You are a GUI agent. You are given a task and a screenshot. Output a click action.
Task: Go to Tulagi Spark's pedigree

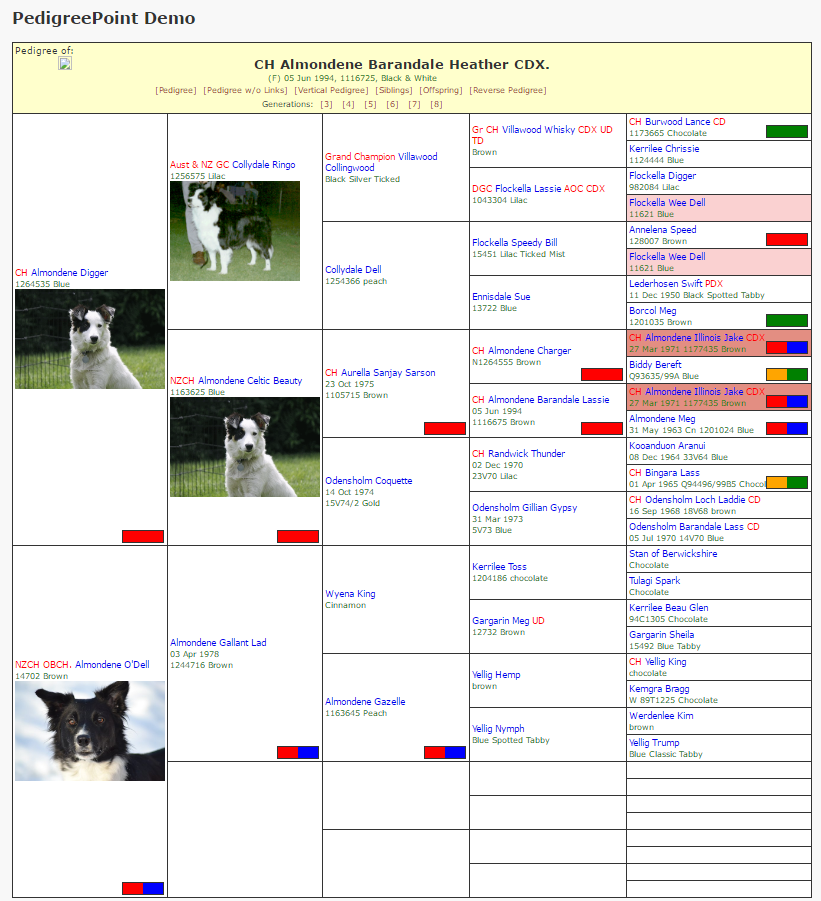(x=655, y=581)
